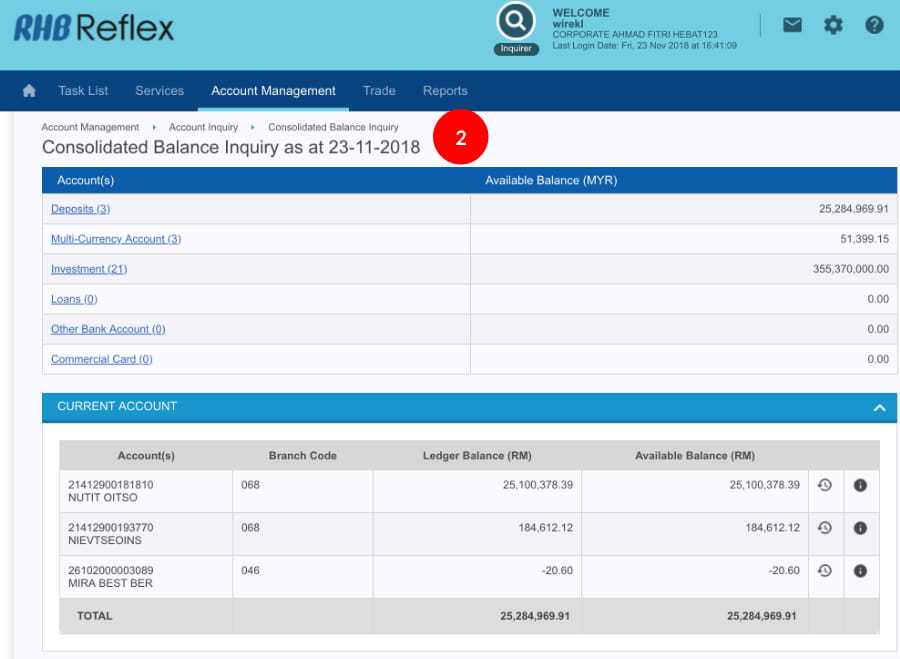
Task: View history for account 21412900193770
Action: coord(825,528)
